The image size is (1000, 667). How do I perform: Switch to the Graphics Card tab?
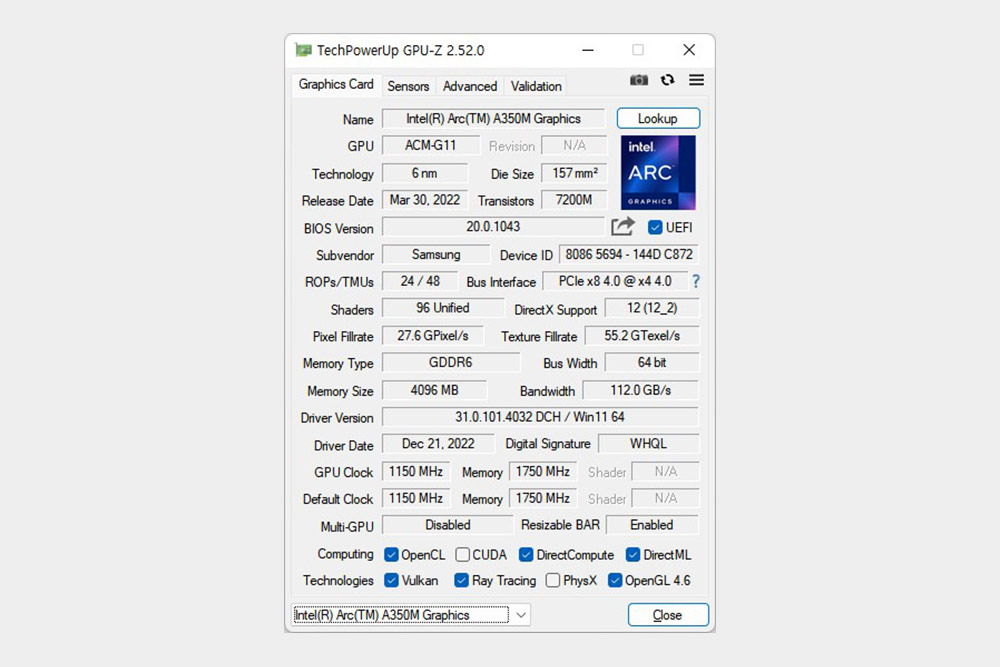click(x=336, y=84)
